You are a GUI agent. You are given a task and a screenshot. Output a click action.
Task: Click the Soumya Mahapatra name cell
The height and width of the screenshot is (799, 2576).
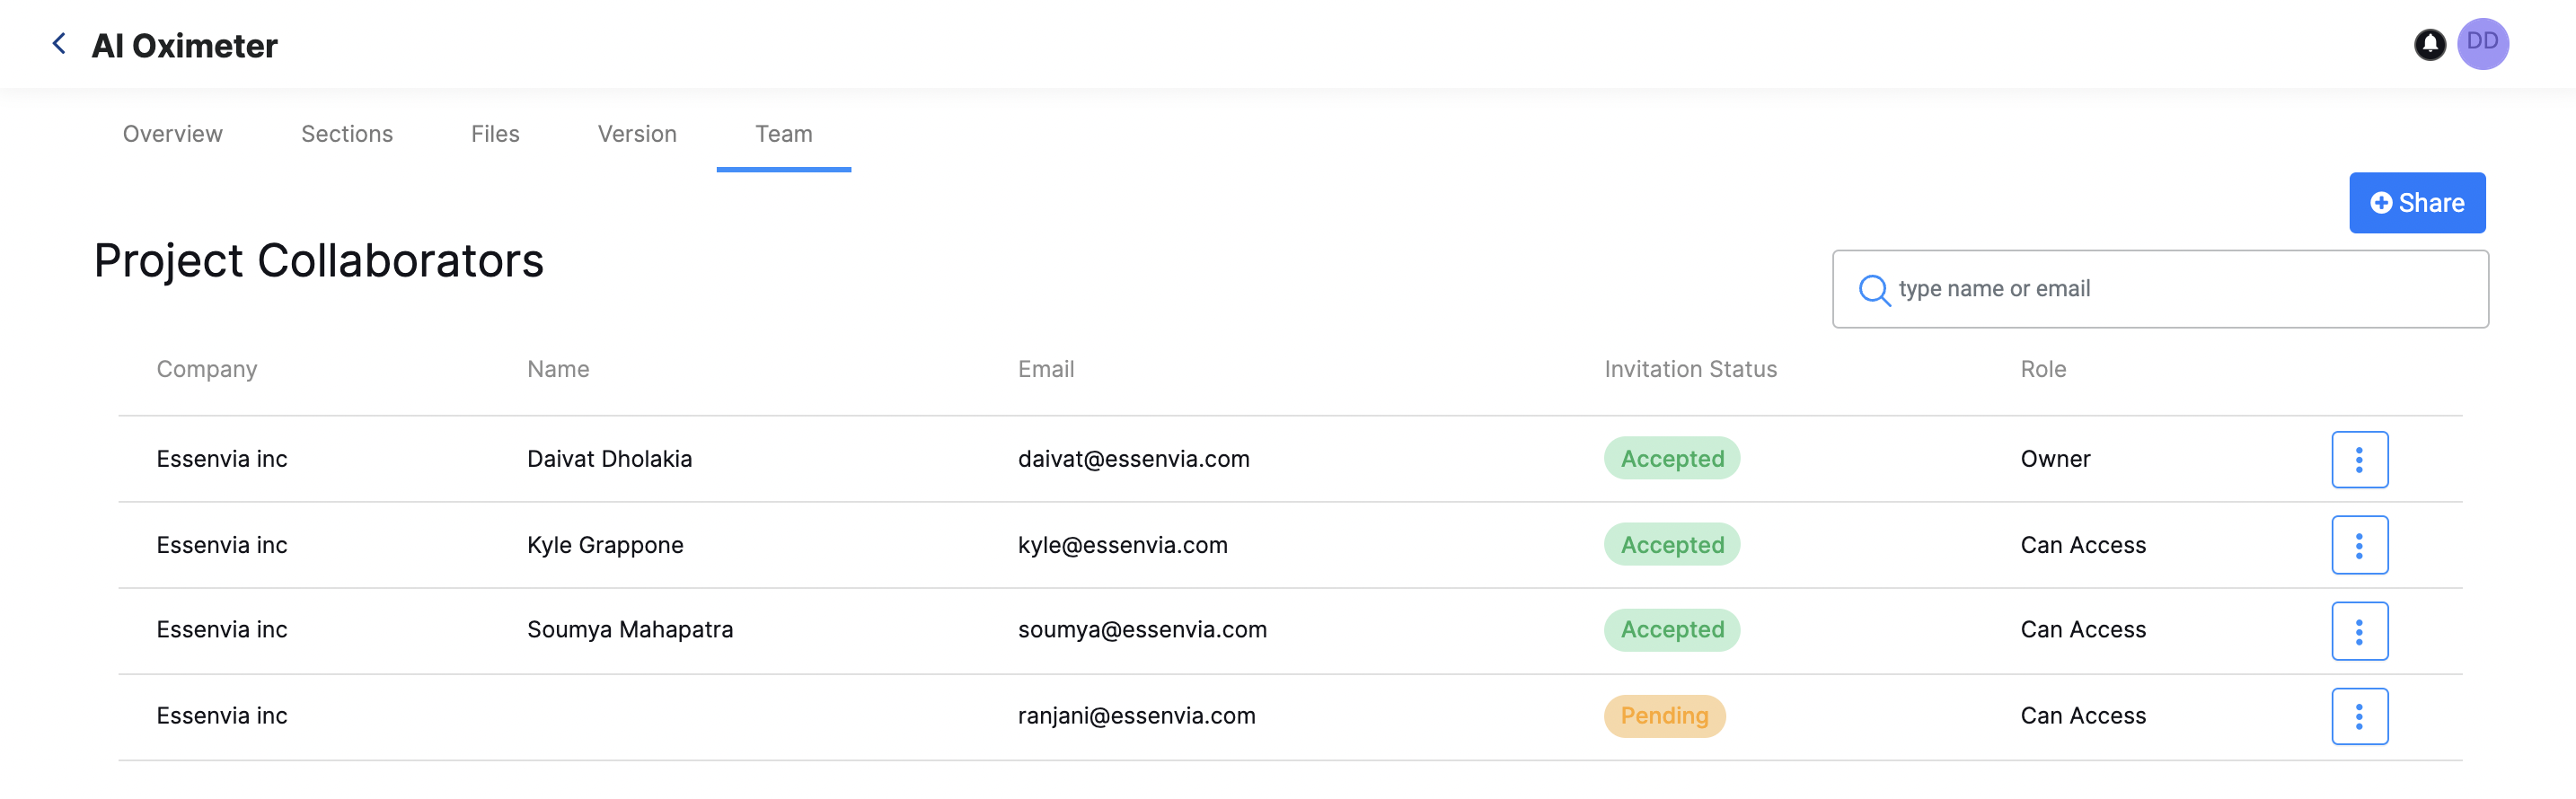[630, 630]
